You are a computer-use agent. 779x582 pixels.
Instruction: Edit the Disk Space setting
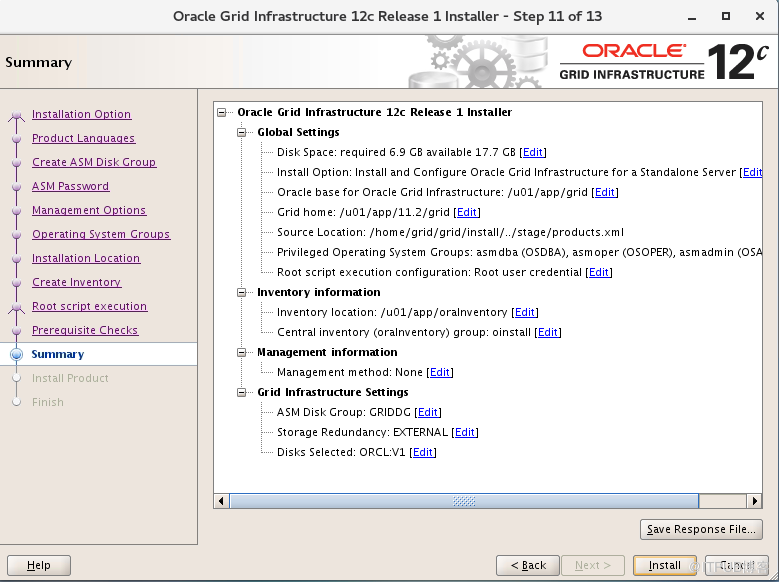(x=533, y=153)
